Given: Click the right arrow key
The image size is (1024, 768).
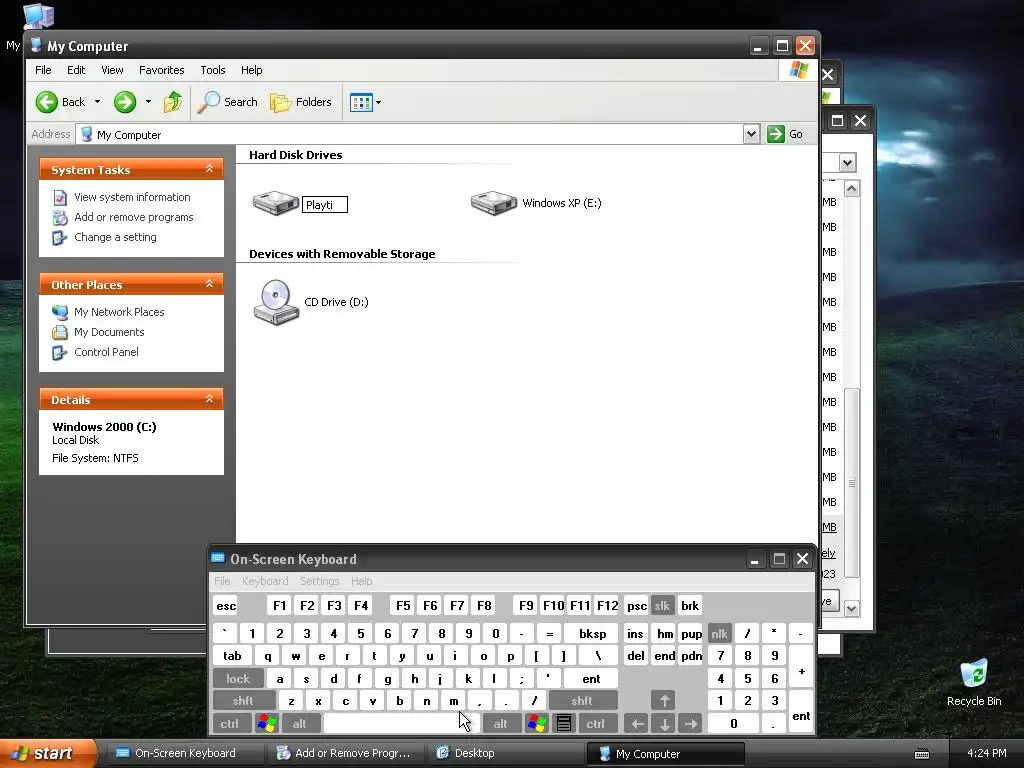Looking at the screenshot, I should pyautogui.click(x=690, y=724).
